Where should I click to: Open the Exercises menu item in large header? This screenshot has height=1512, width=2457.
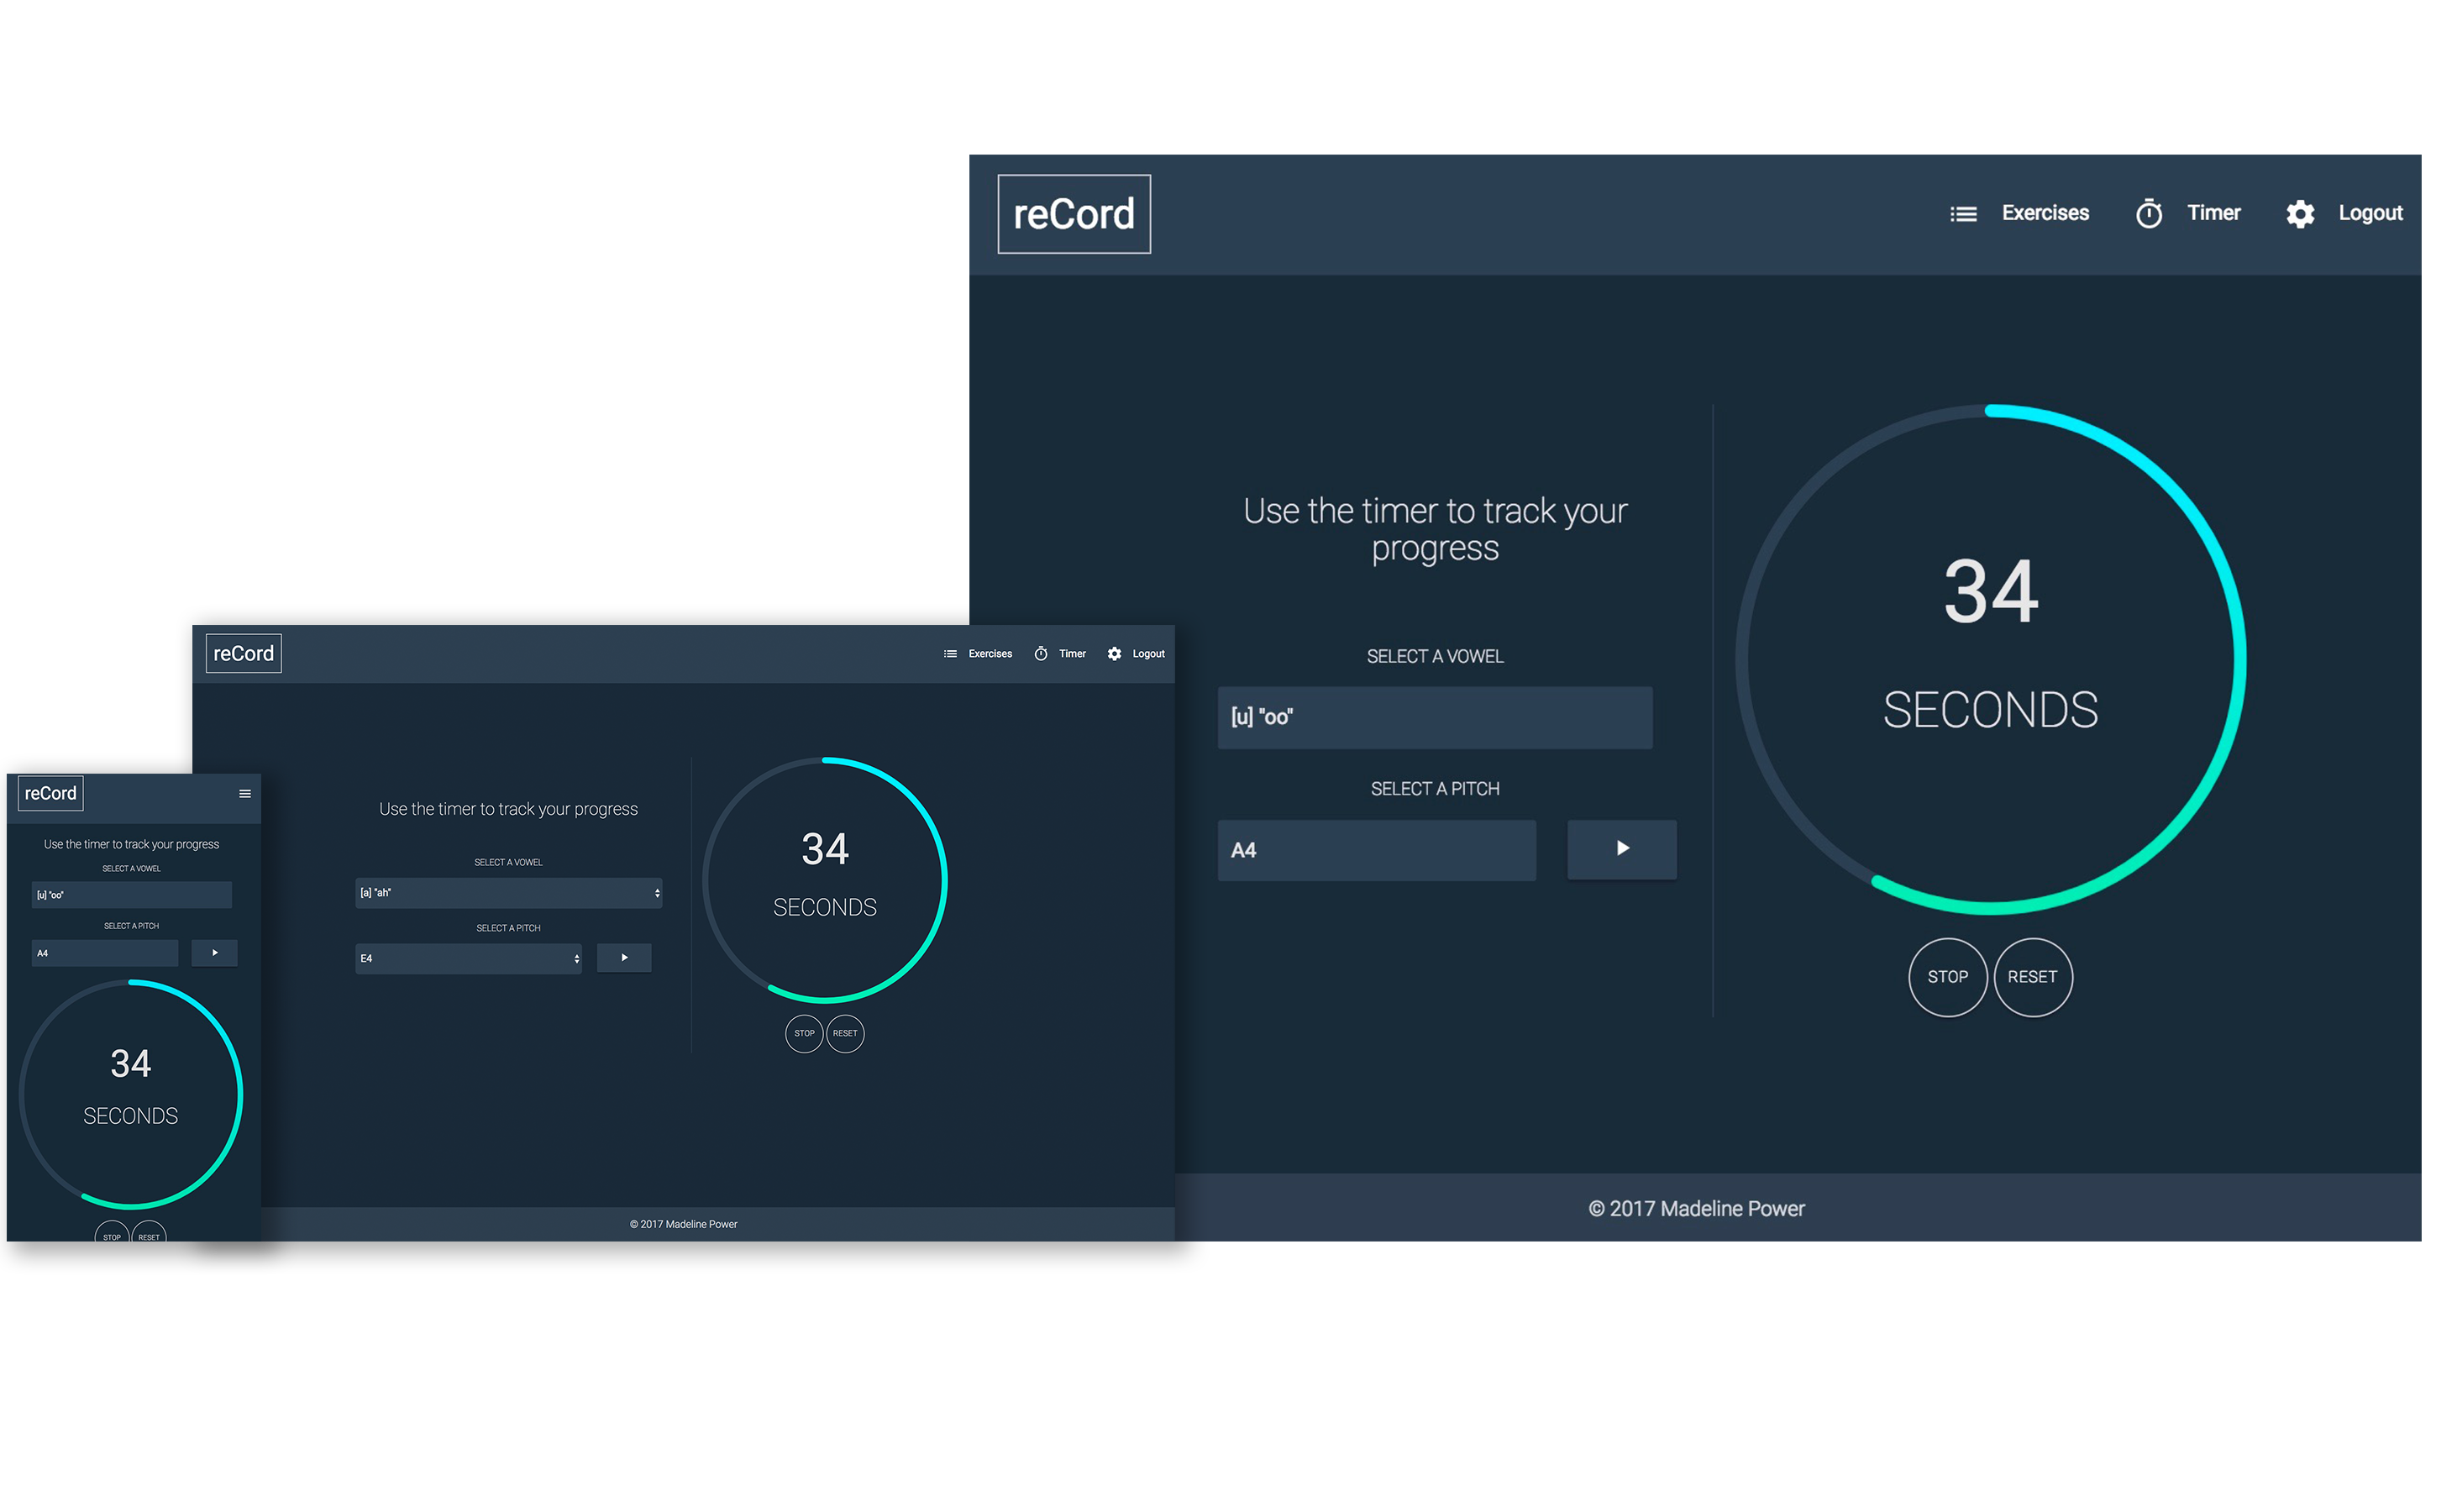point(2045,213)
